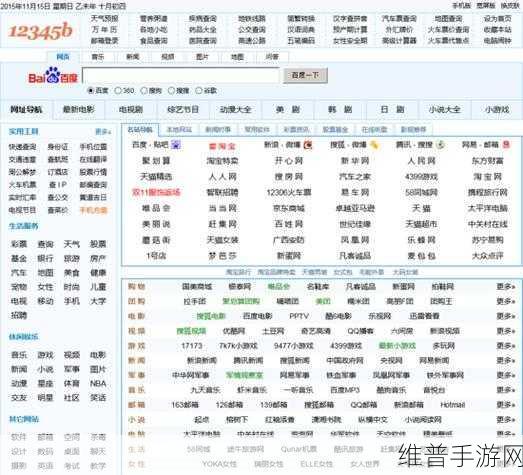Viewport: 523px width, 475px height.
Task: Open the Sohu Weibo icon
Action: 374,145
